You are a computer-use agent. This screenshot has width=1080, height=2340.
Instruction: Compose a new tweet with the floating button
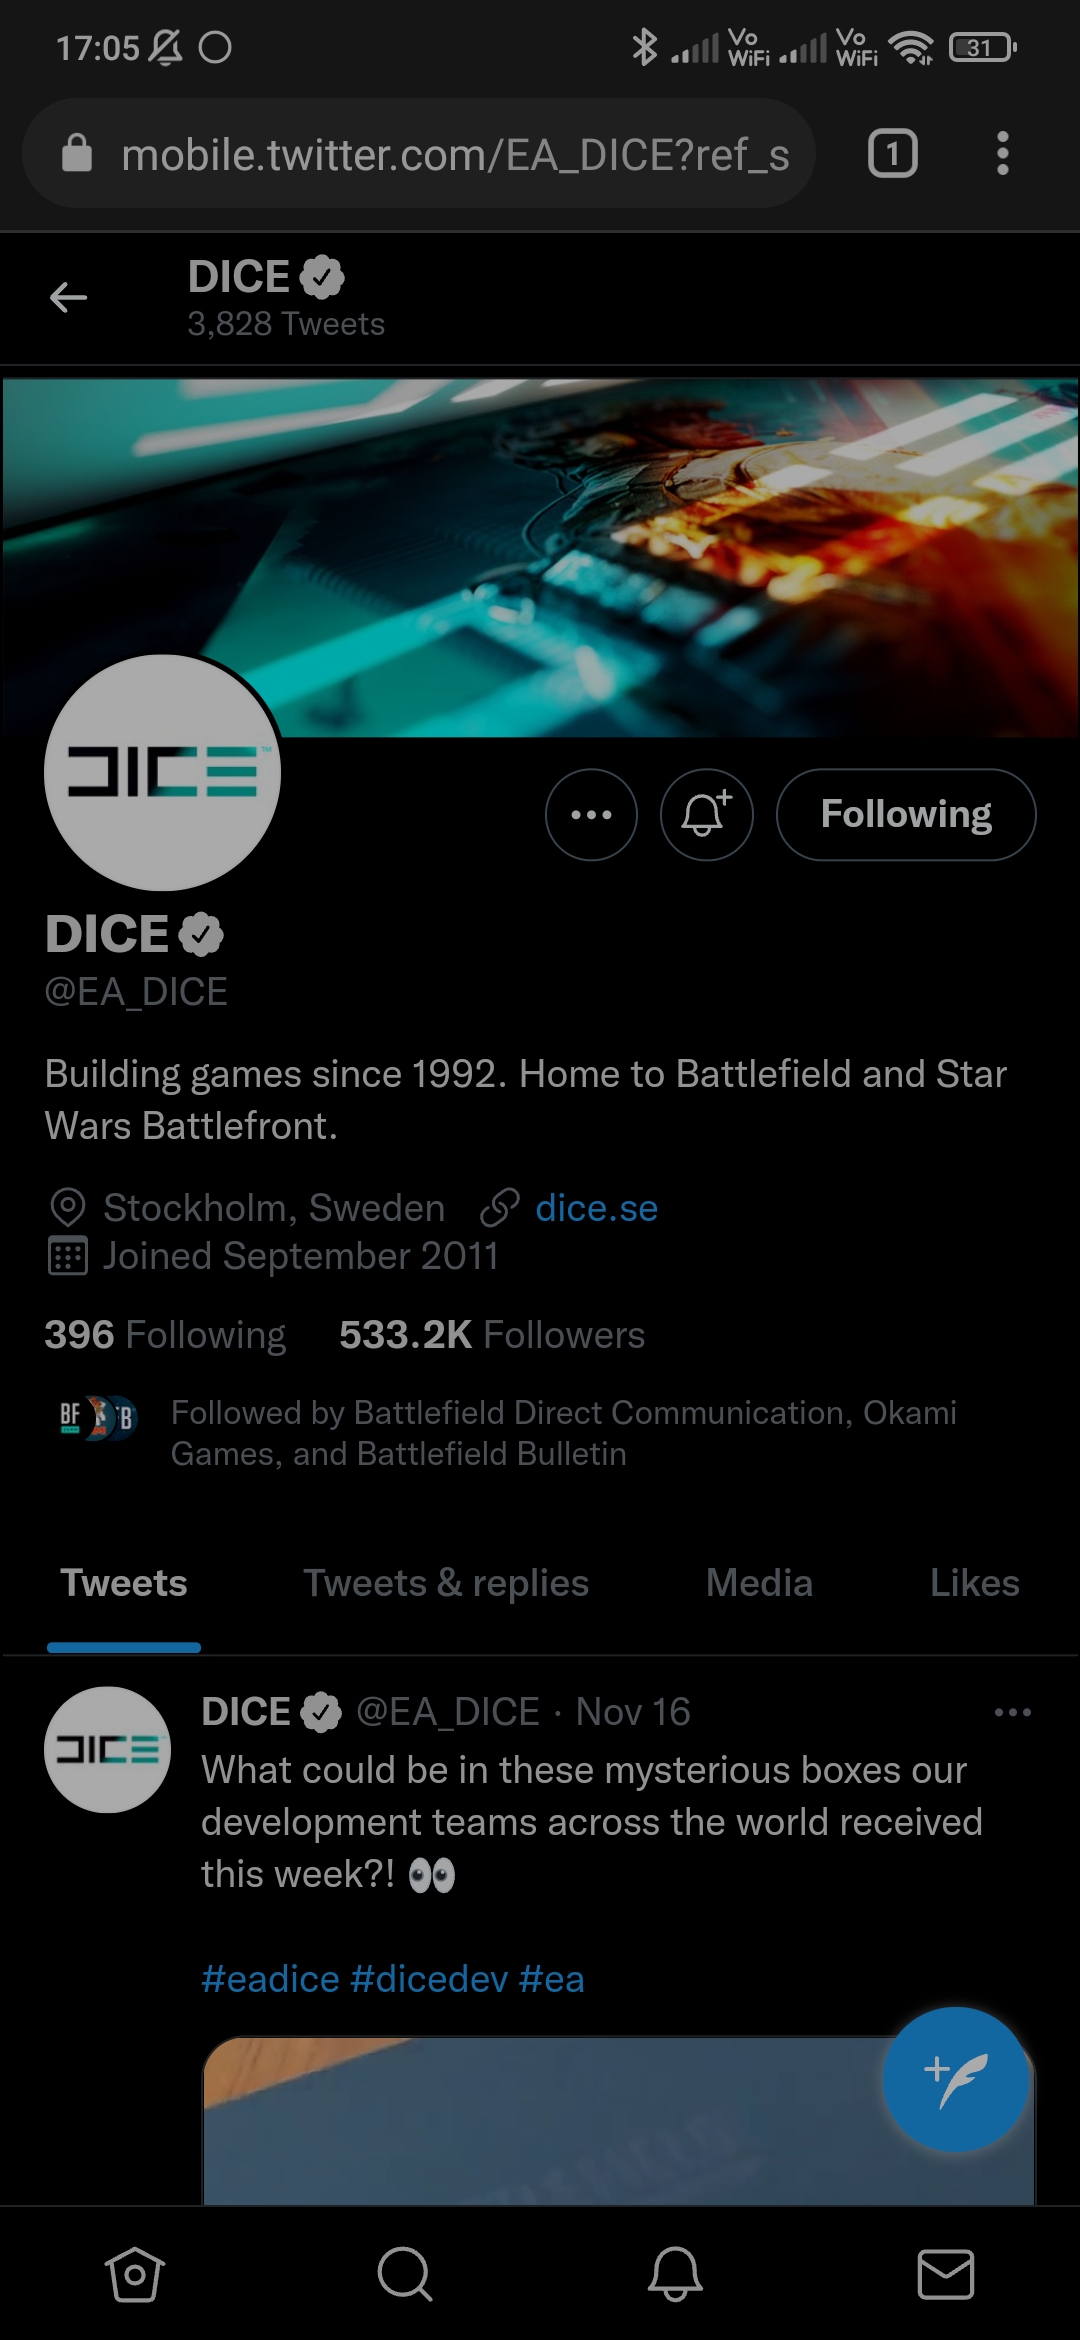(955, 2080)
